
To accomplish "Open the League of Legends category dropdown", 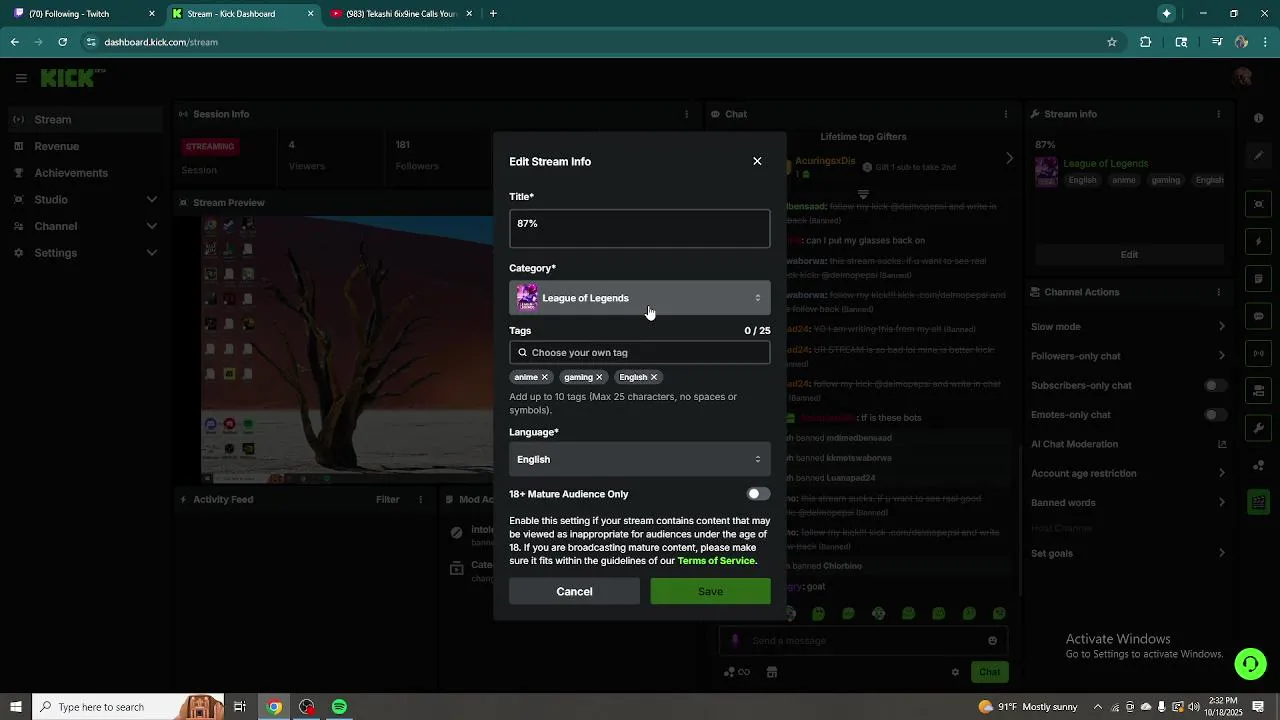I will (x=640, y=298).
